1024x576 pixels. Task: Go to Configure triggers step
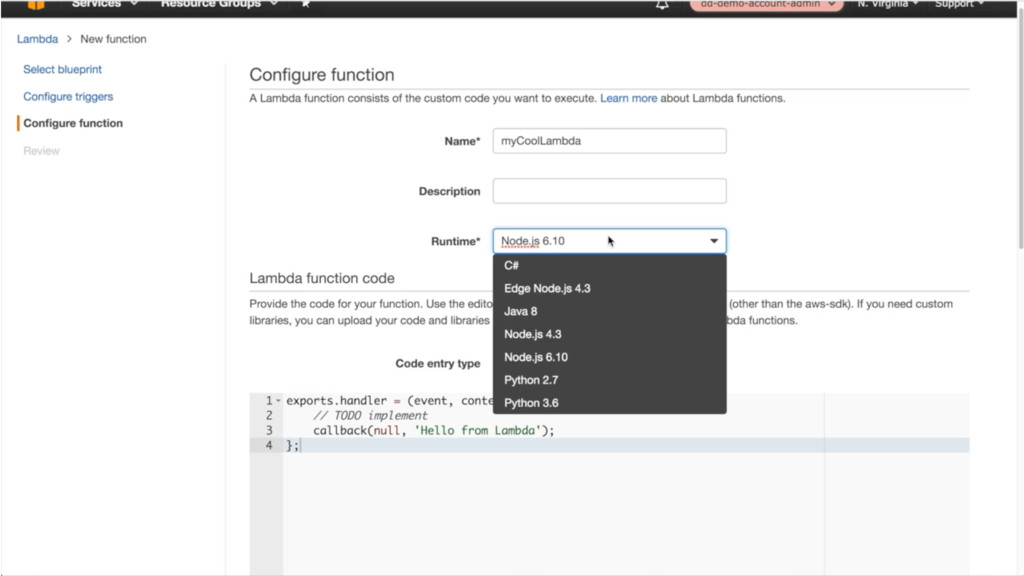tap(68, 97)
